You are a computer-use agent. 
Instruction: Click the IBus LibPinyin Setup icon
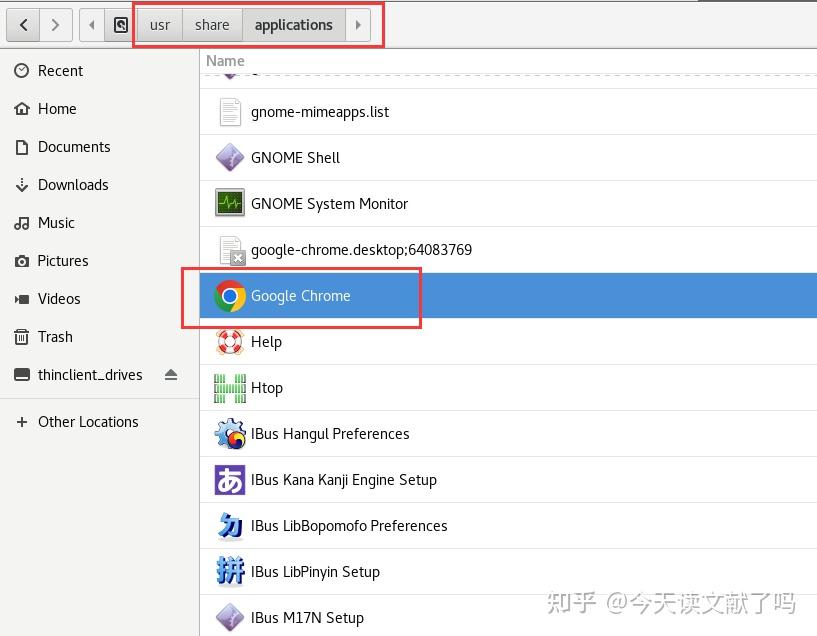229,571
